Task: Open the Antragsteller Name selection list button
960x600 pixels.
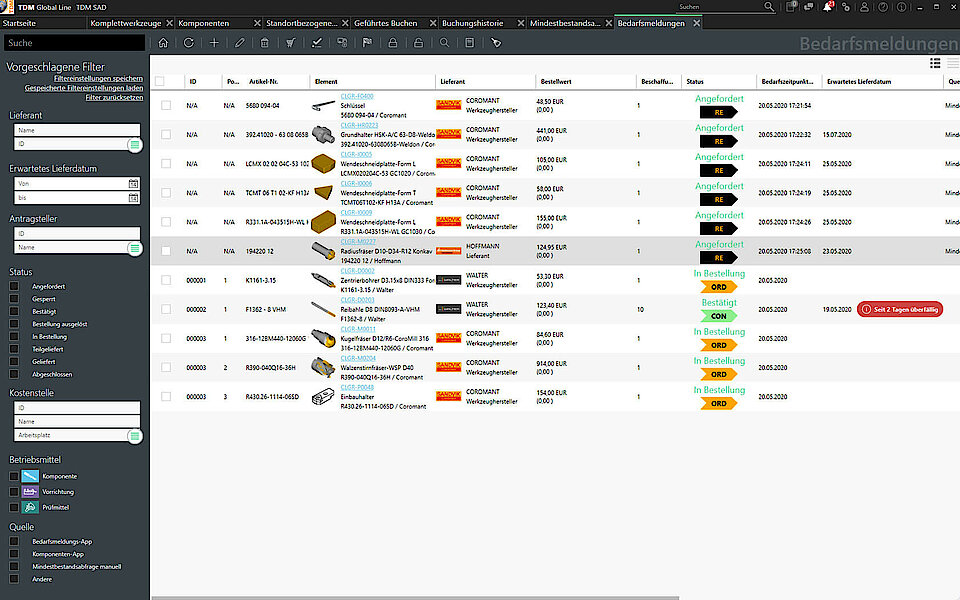Action: 135,248
